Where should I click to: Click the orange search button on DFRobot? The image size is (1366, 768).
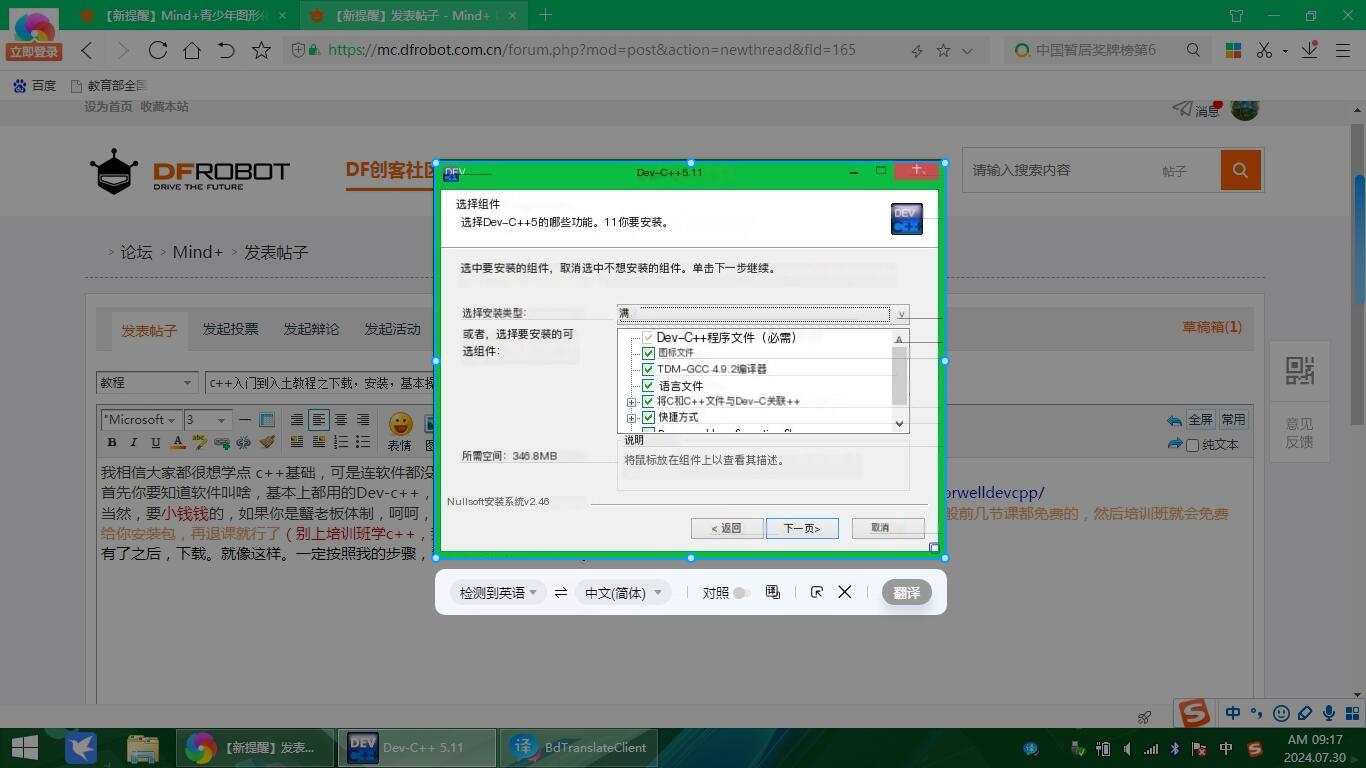point(1241,170)
